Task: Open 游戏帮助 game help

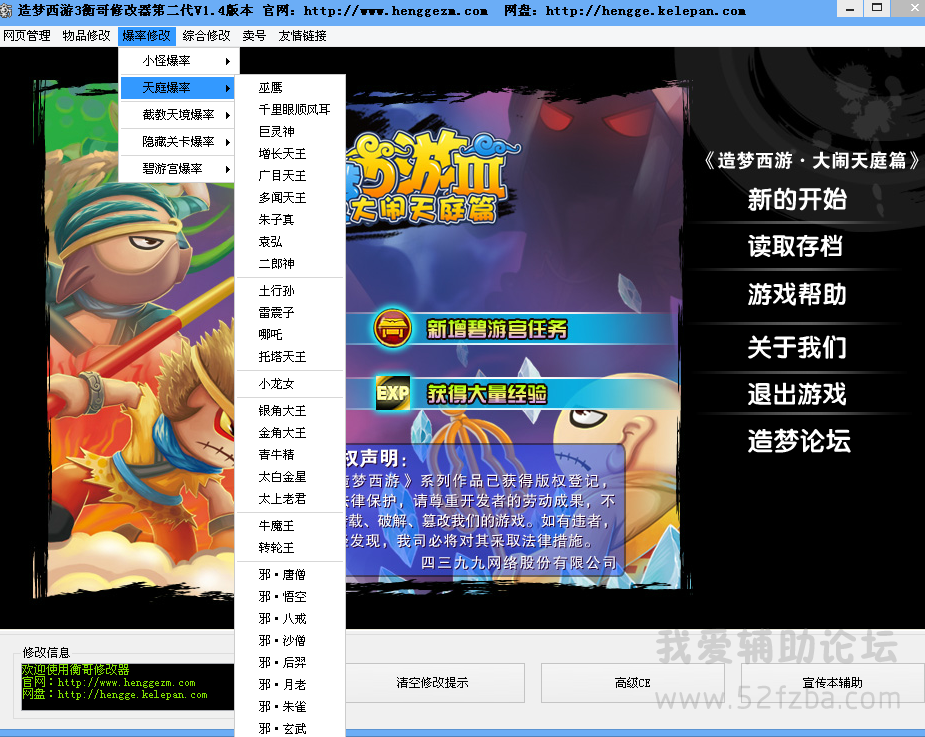Action: pos(797,294)
